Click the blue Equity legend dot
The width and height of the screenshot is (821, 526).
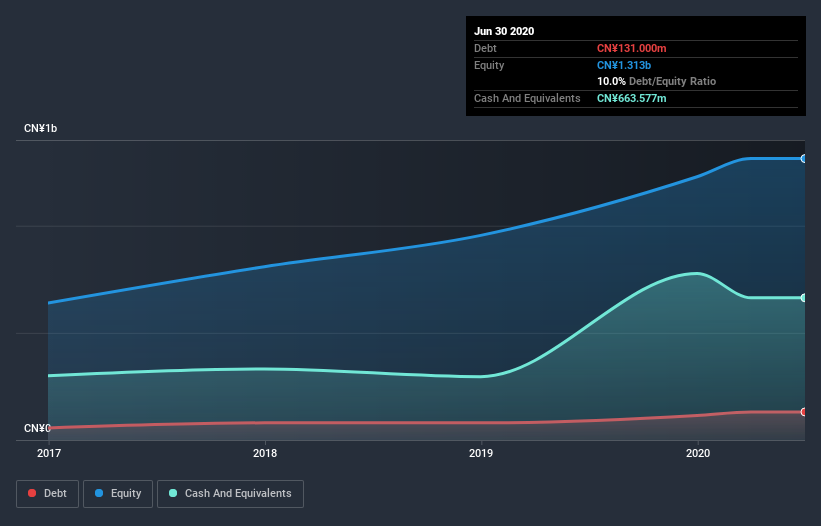pos(99,493)
